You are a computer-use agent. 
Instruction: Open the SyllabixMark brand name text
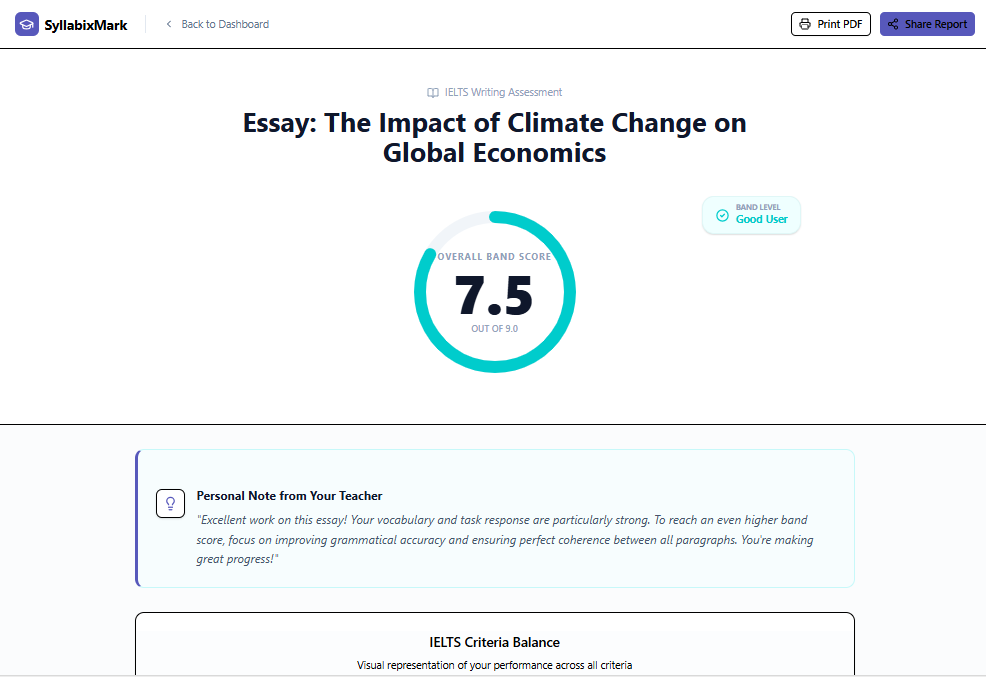(x=86, y=25)
